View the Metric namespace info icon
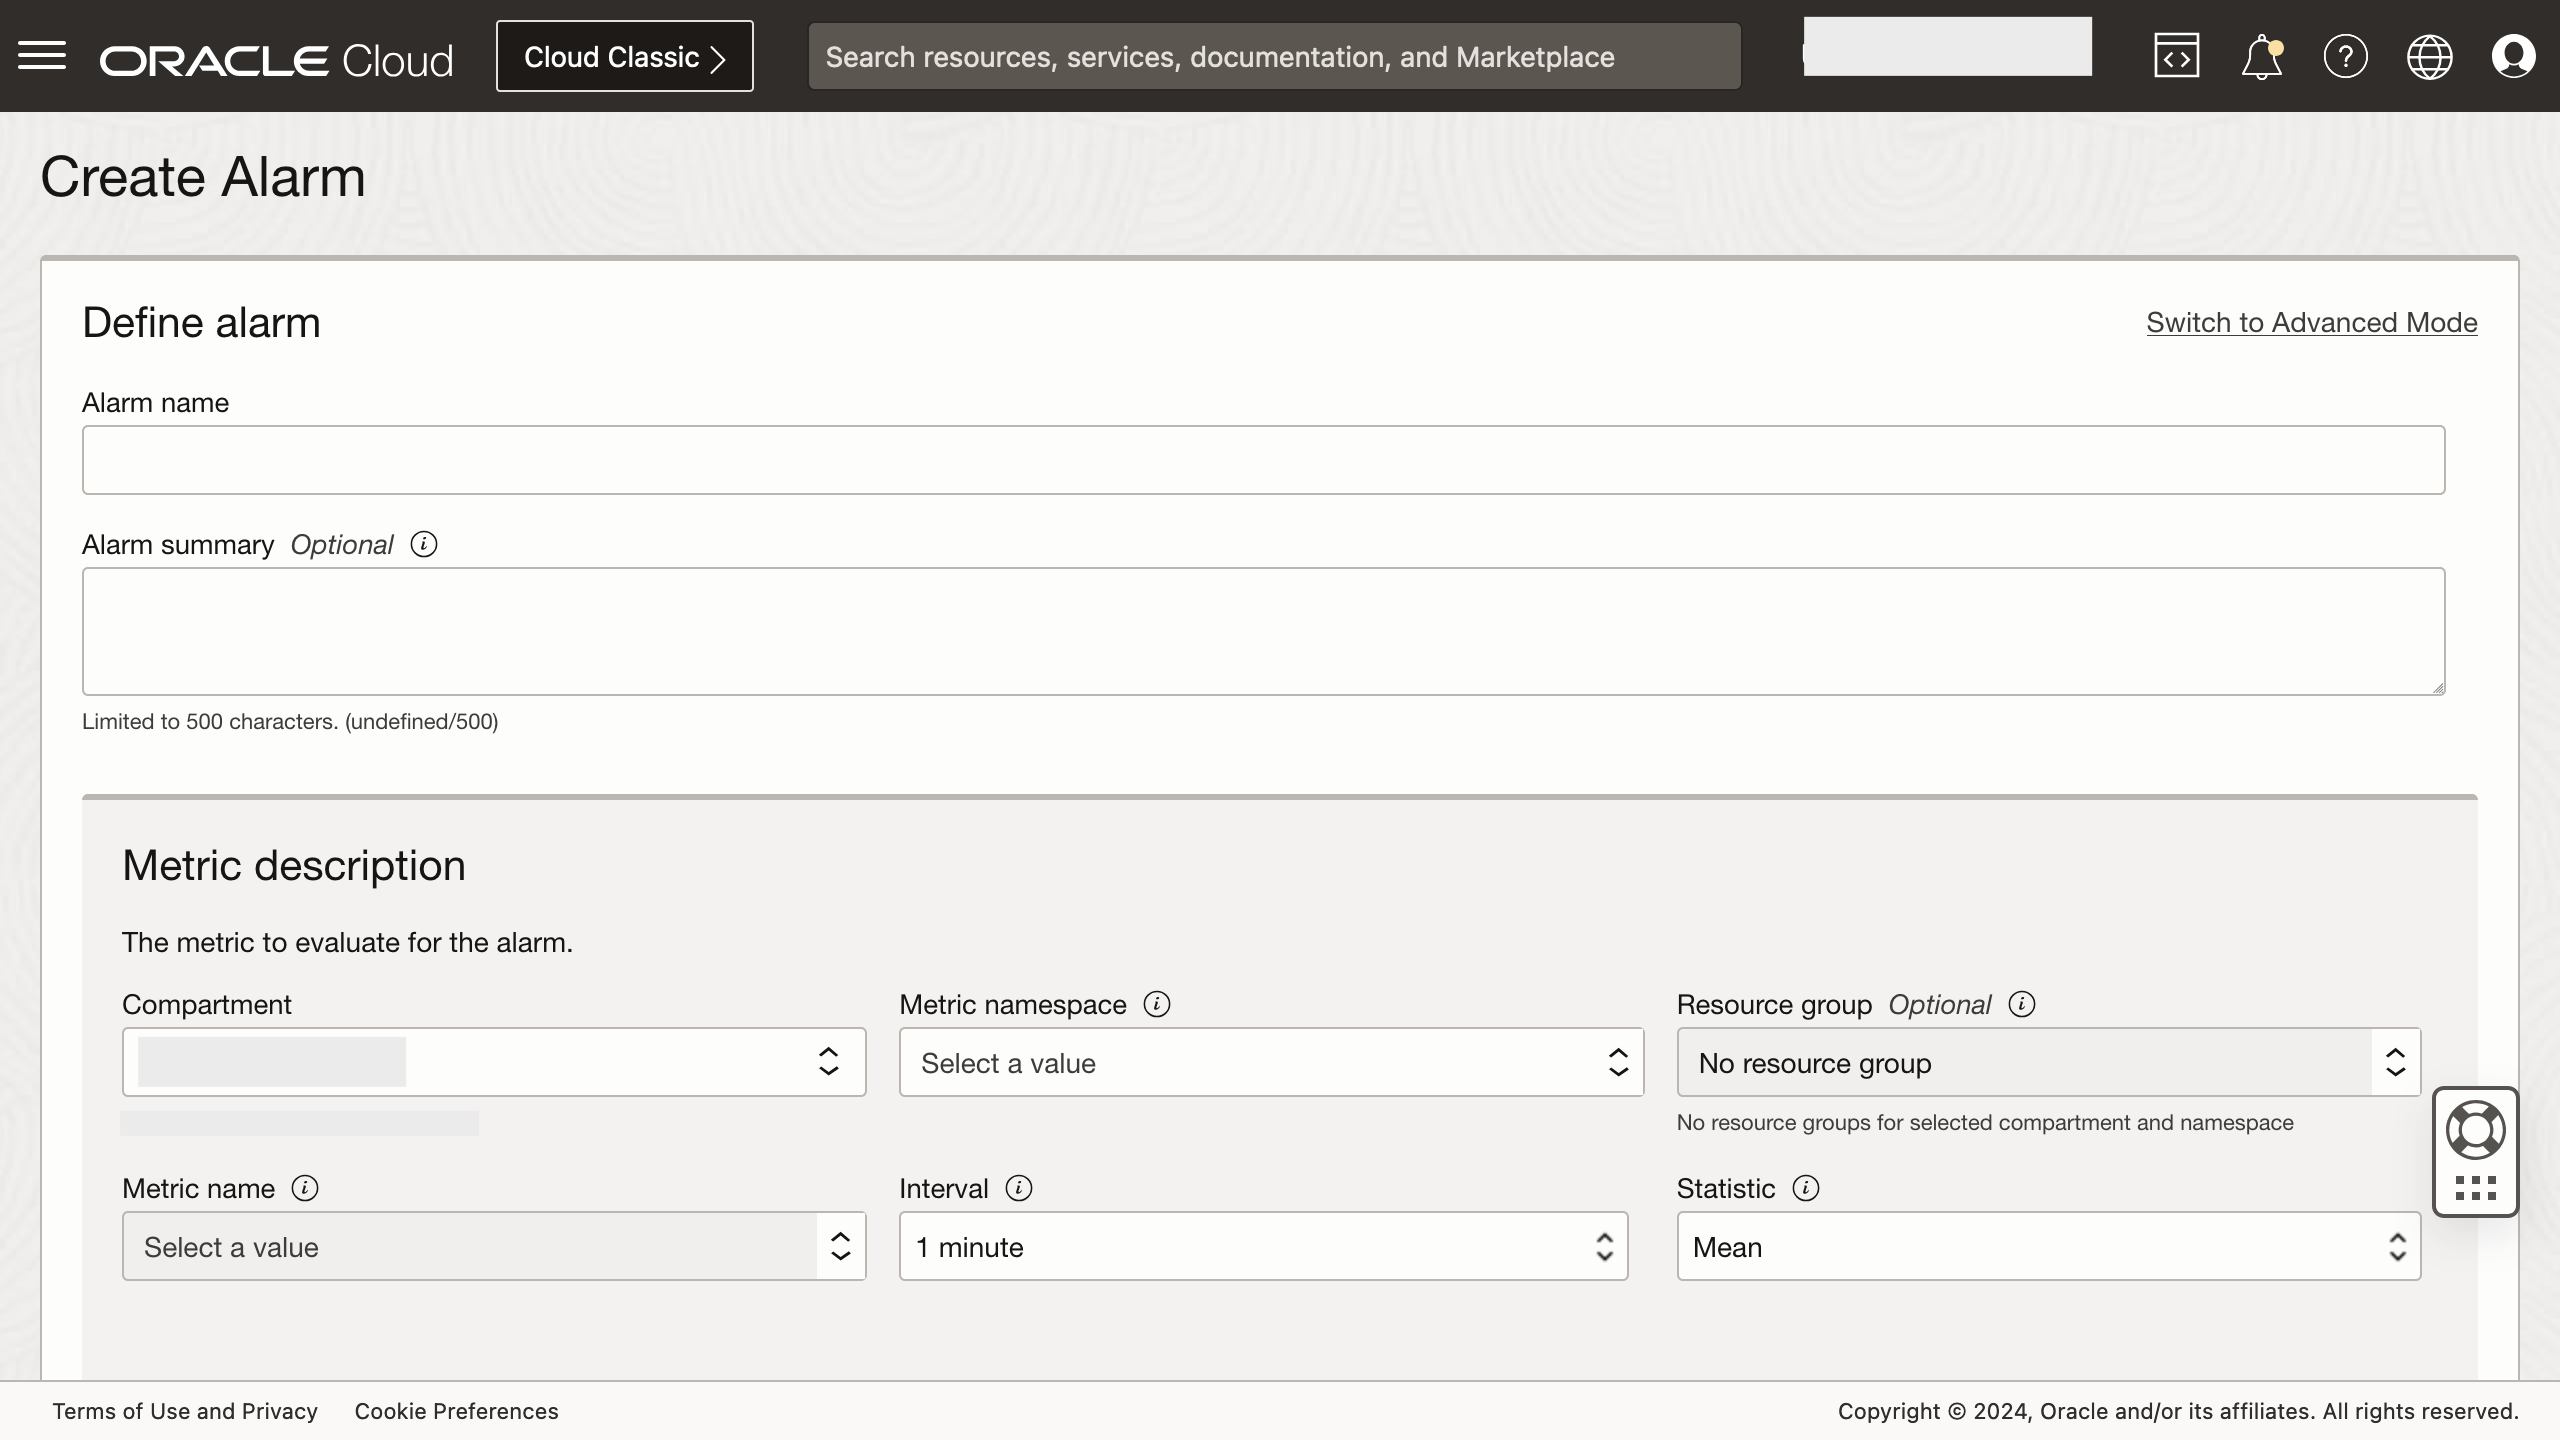 (1157, 1003)
